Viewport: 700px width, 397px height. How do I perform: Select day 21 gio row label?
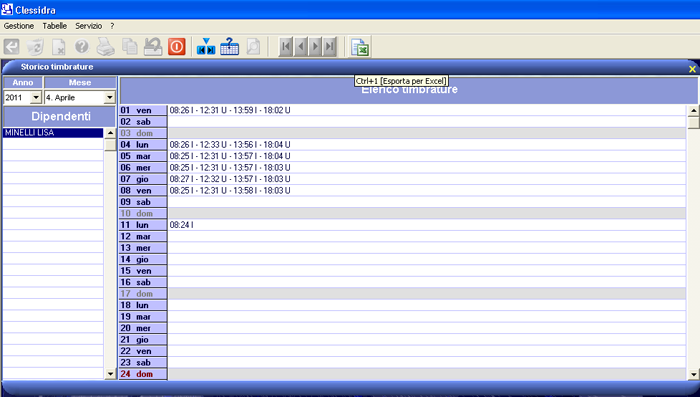(143, 339)
